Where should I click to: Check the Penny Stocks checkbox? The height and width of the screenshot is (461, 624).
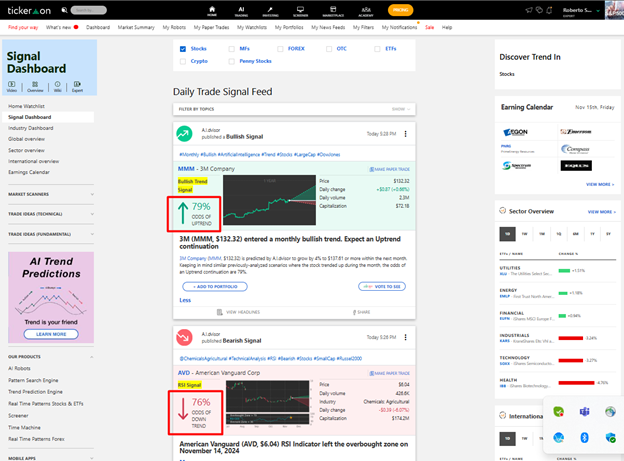coord(232,61)
